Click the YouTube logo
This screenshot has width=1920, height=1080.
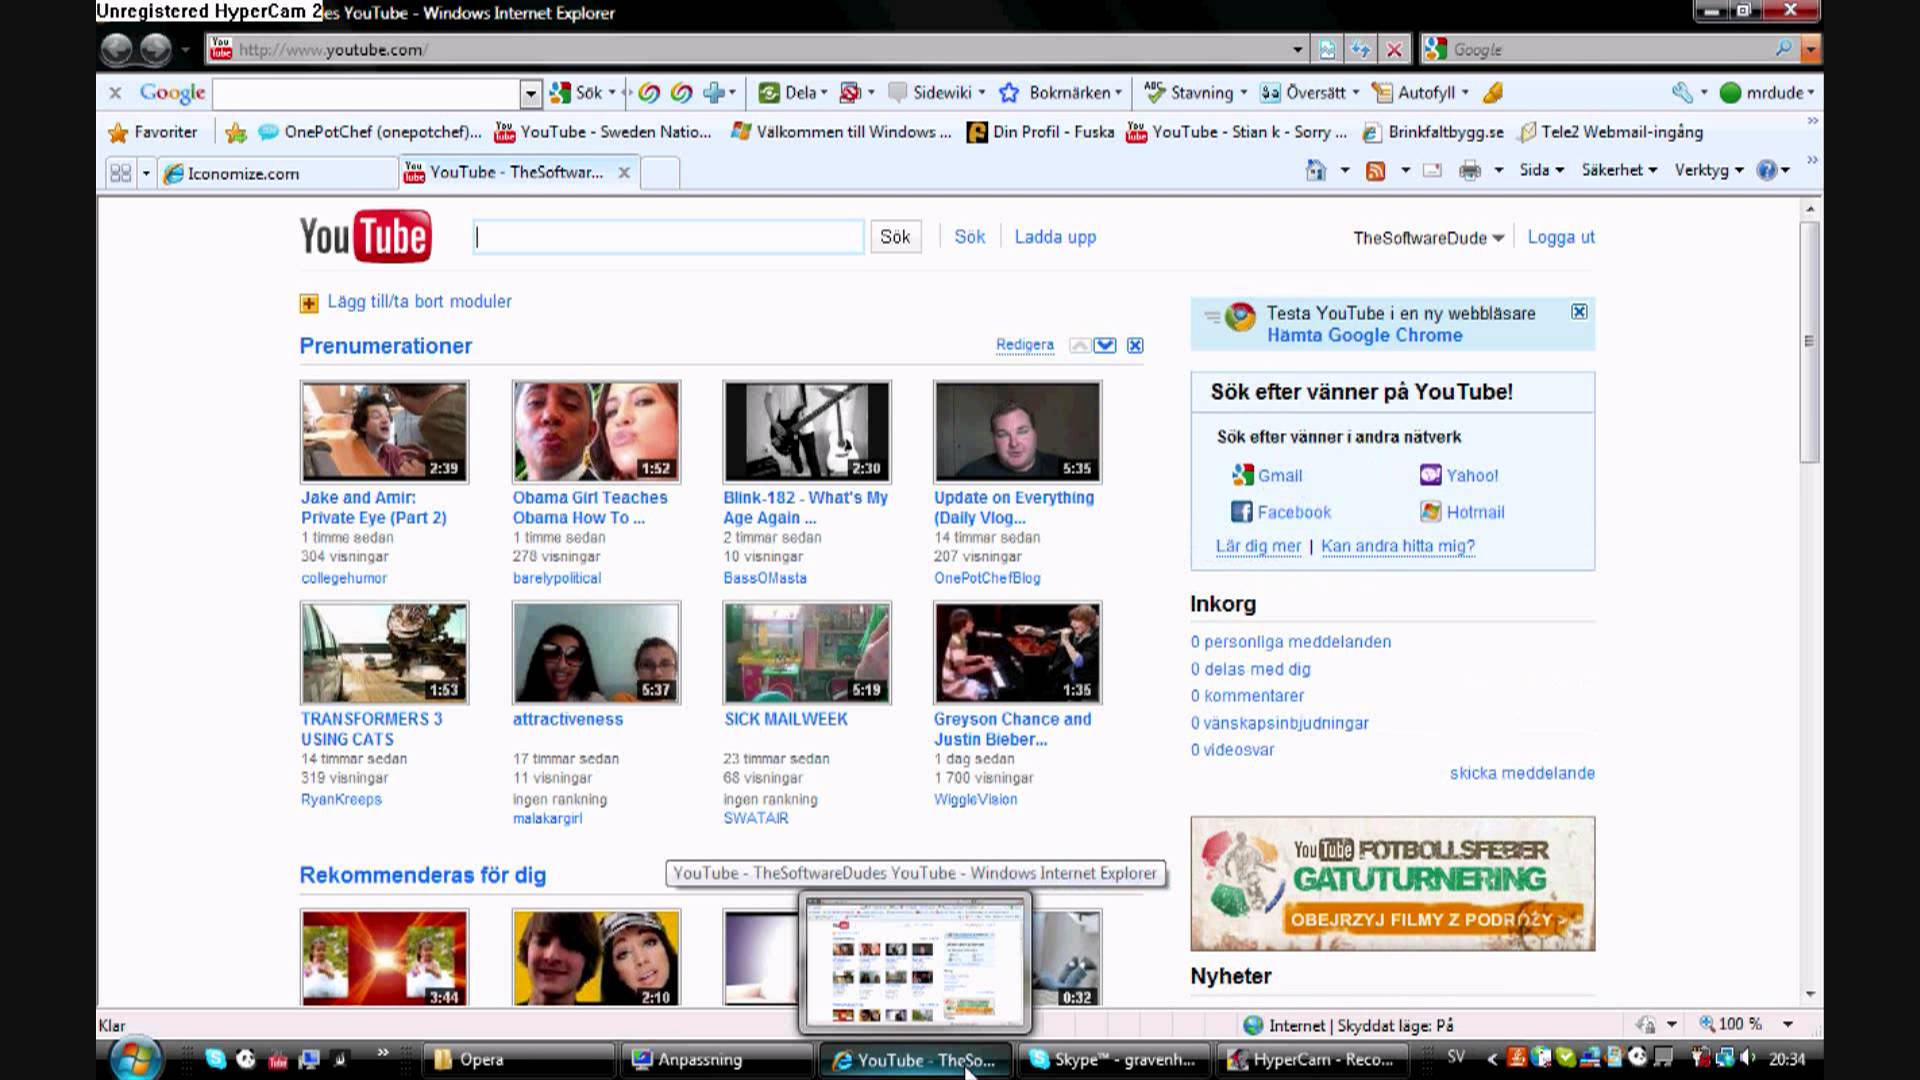(366, 236)
